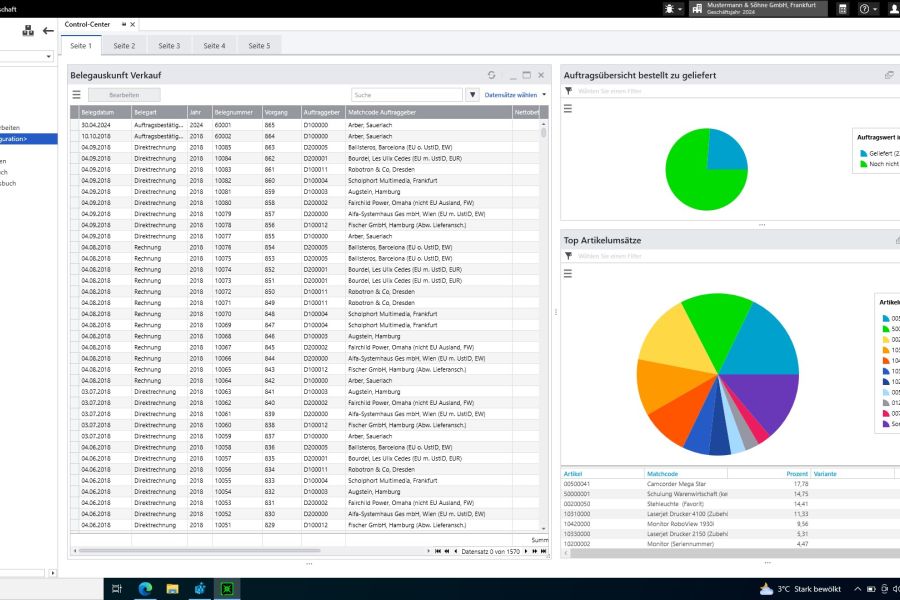The image size is (900, 600).
Task: Go to the previous page of records
Action: pyautogui.click(x=447, y=551)
